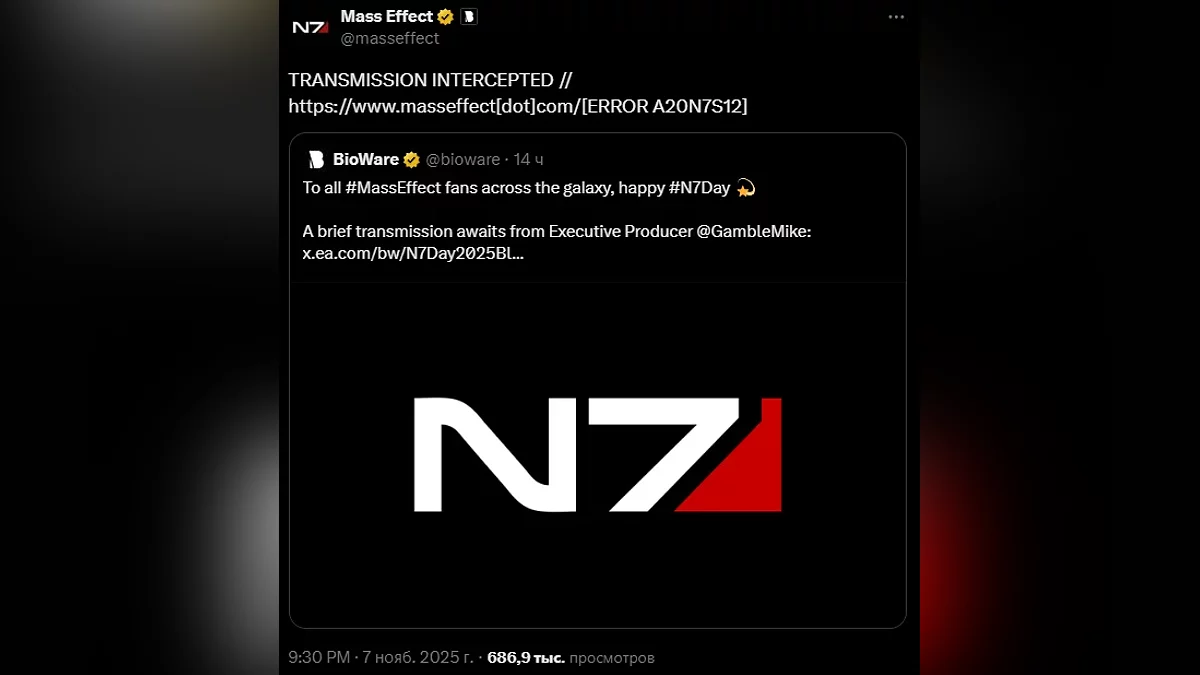Follow the x.ea.com/bw/N7Day2025 link
The height and width of the screenshot is (675, 1200).
(413, 254)
